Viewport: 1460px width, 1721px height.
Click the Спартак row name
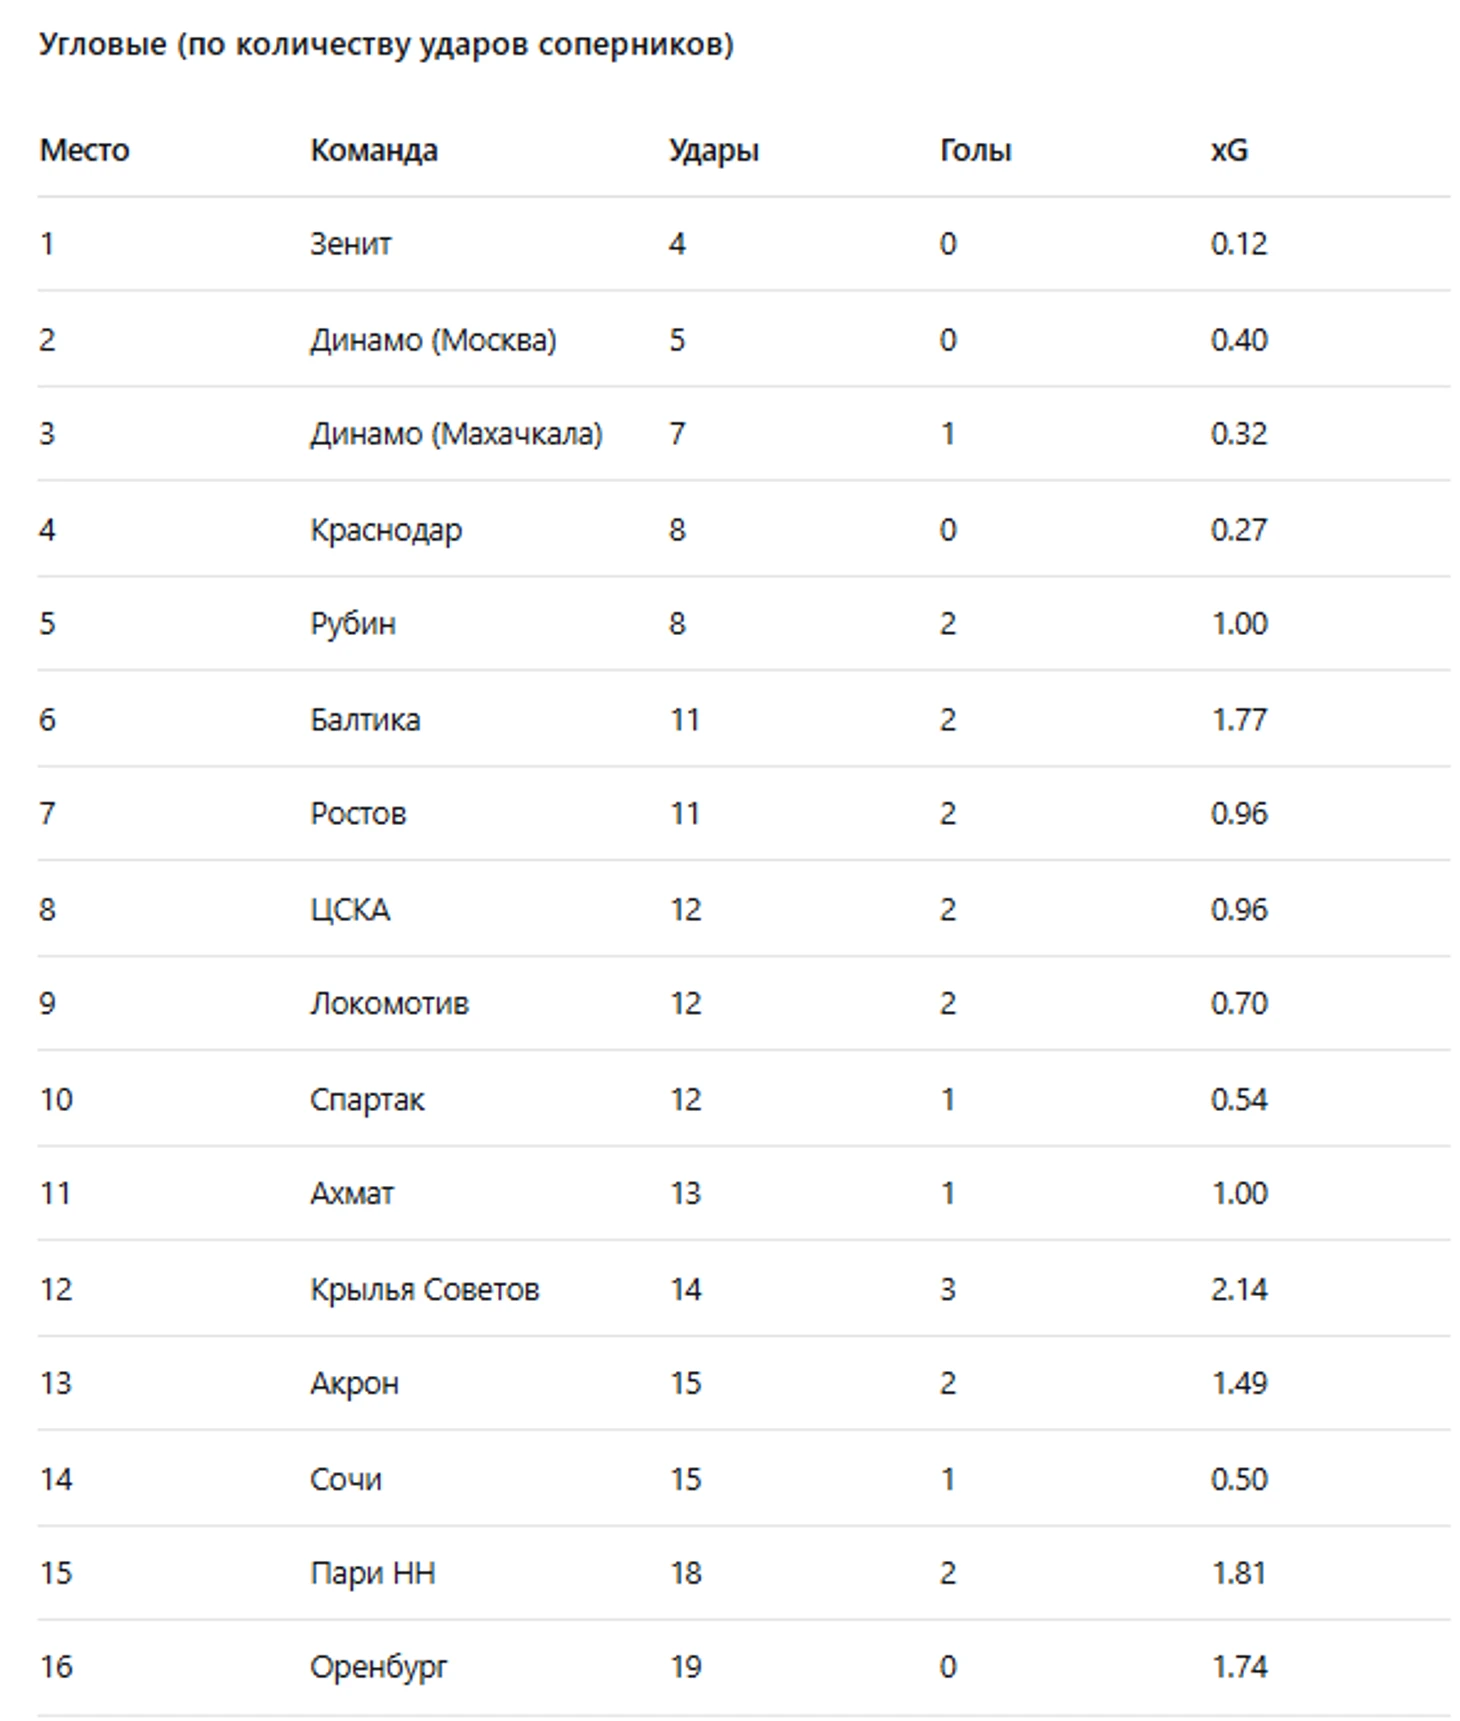[x=367, y=1100]
